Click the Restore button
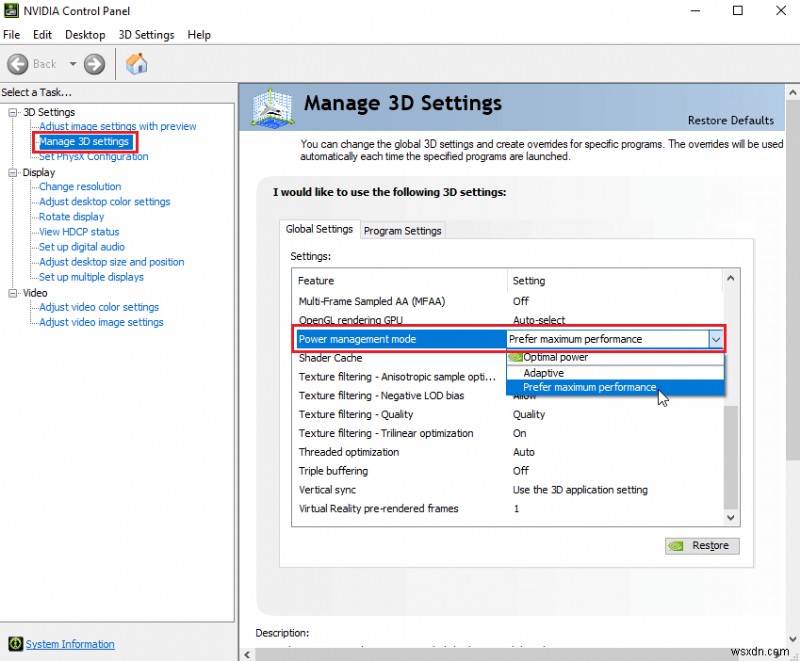Screen dimensions: 800x661 [702, 546]
